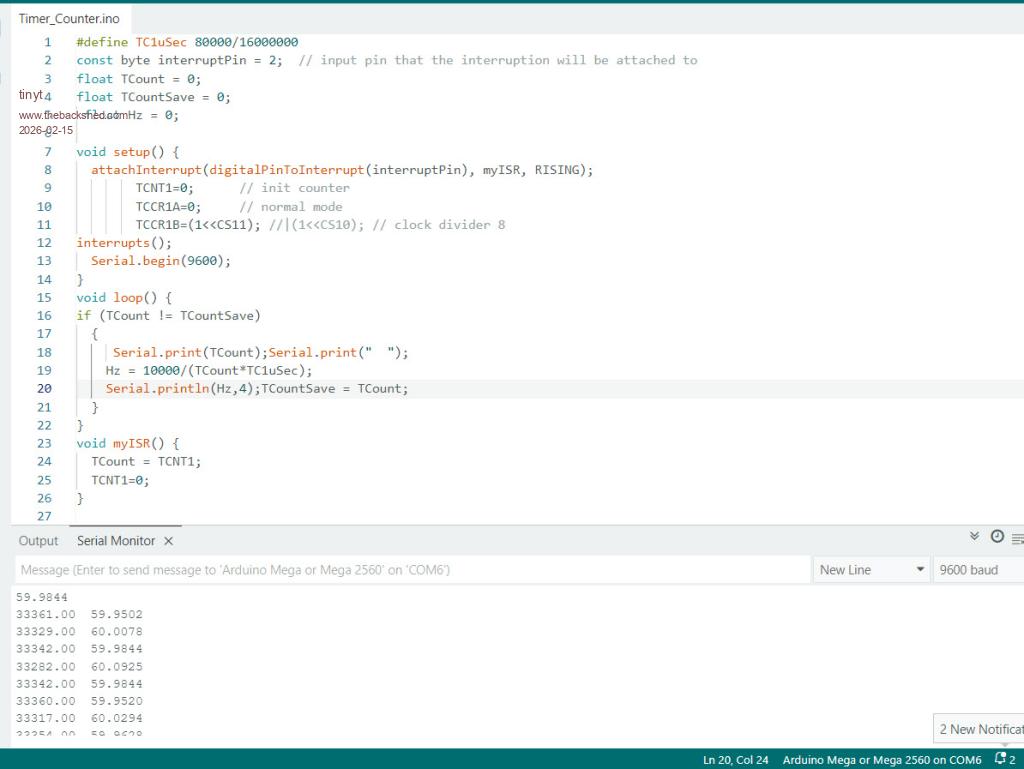The width and height of the screenshot is (1024, 769).
Task: Click the 60.0925 value in serial output
Action: 117,666
